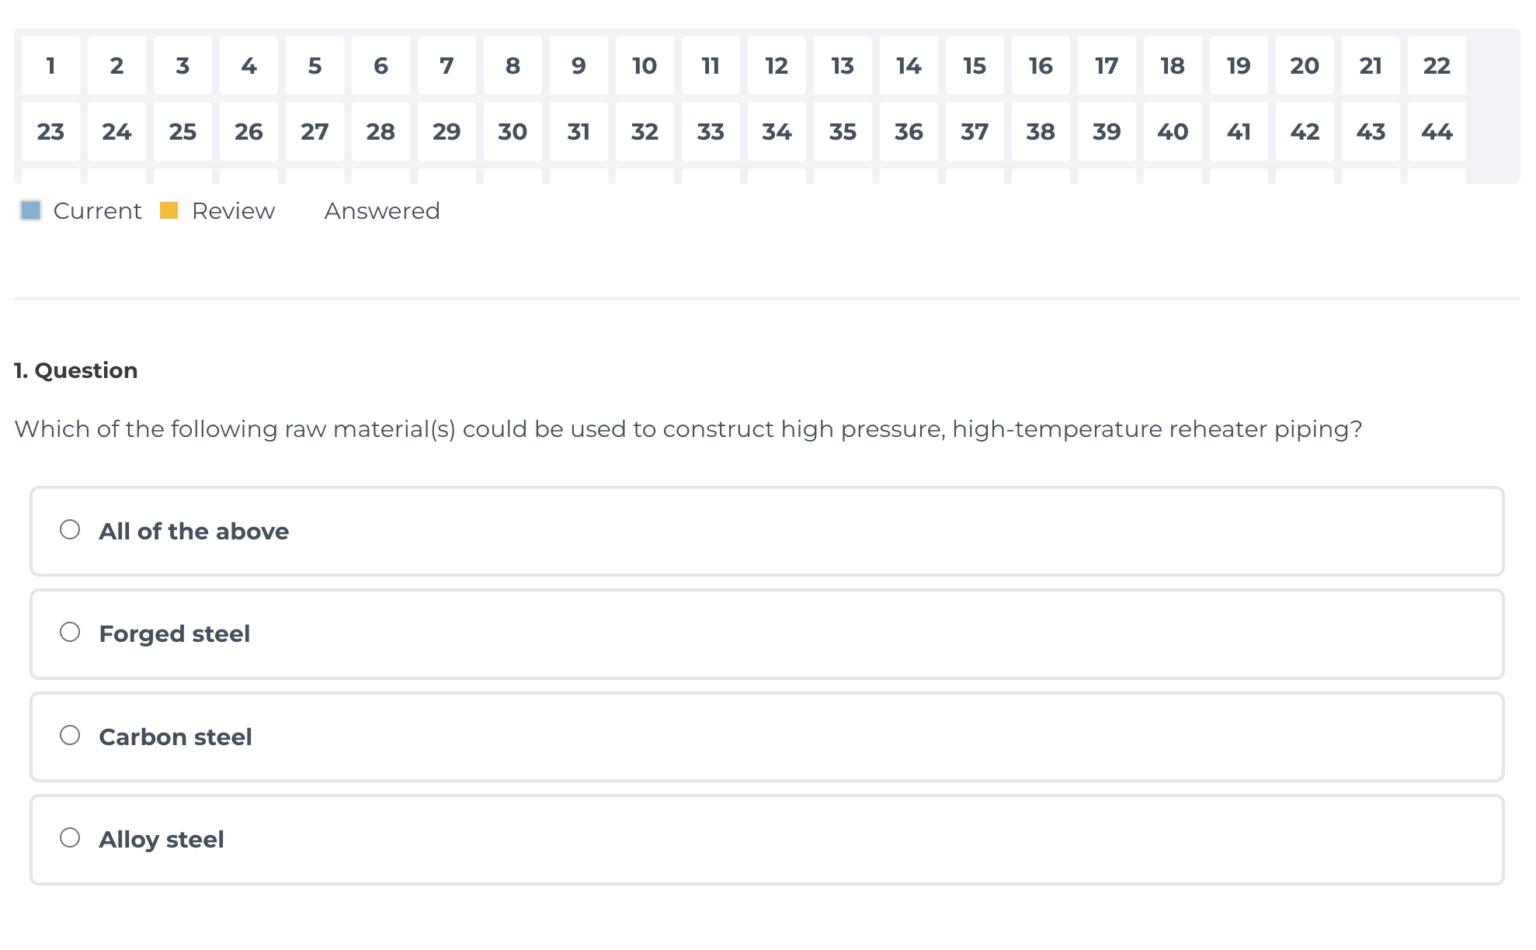Choose the 'Forged steel' radio option
This screenshot has height=950, width=1536.
(x=70, y=632)
